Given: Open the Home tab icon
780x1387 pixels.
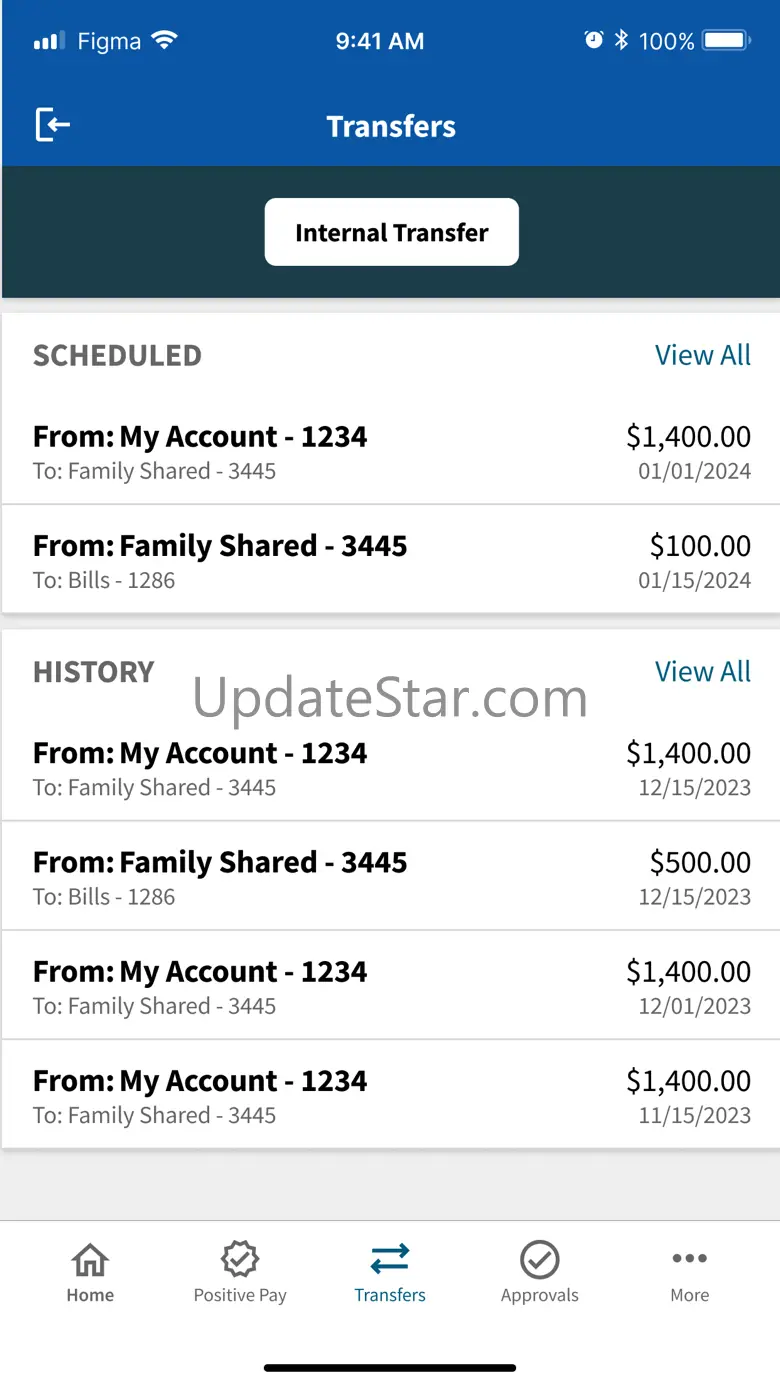Looking at the screenshot, I should 90,1259.
